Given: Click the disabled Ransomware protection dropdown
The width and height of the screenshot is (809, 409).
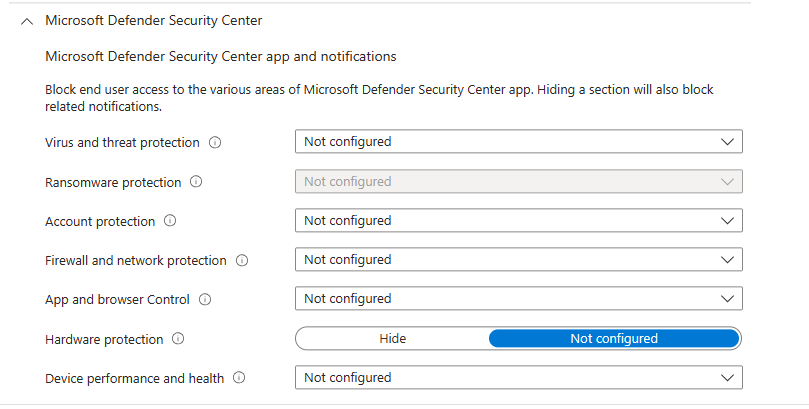Looking at the screenshot, I should tap(518, 182).
